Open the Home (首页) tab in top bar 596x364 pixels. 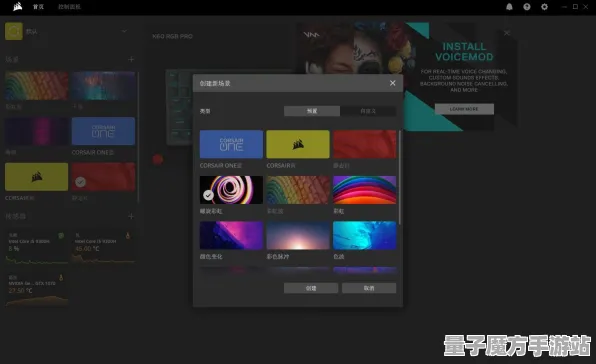click(x=38, y=7)
